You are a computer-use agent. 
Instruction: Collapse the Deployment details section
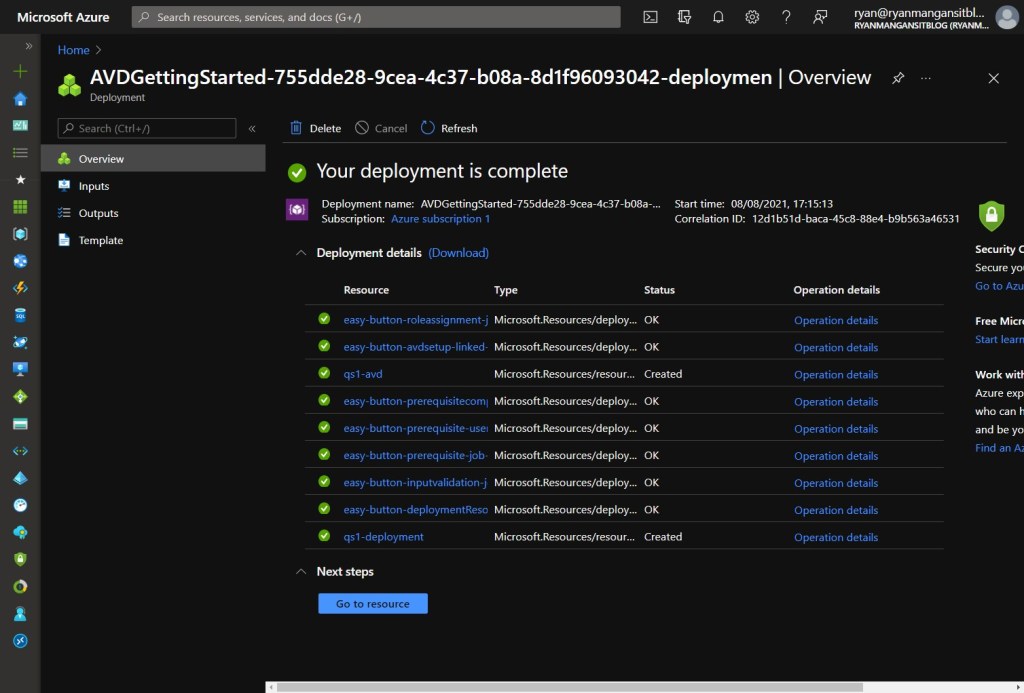click(x=300, y=253)
